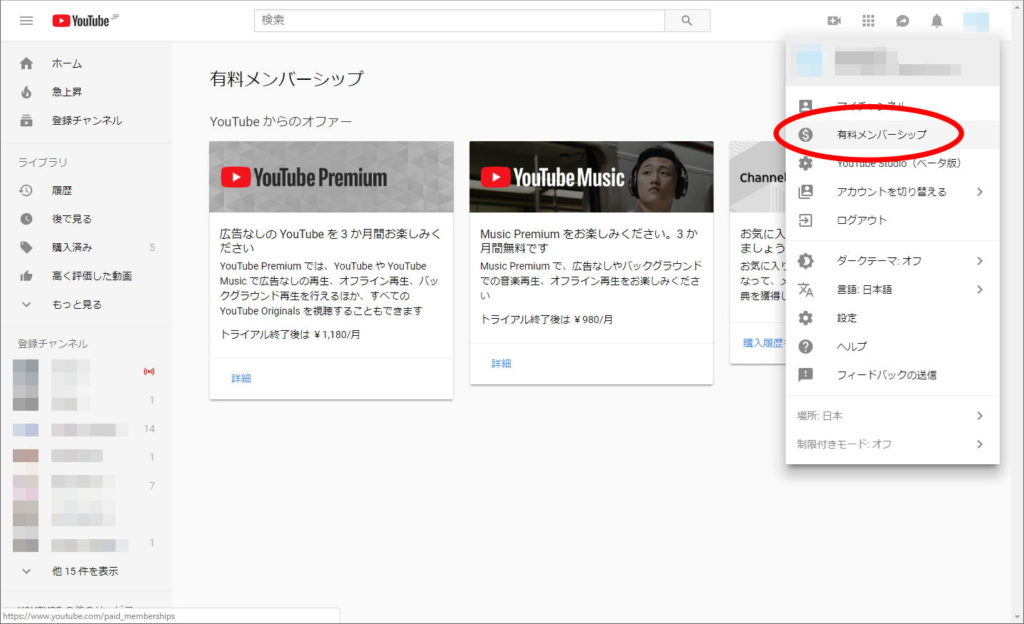The image size is (1024, 624).
Task: Click the "YouTube からのオファー" heading
Action: (281, 121)
